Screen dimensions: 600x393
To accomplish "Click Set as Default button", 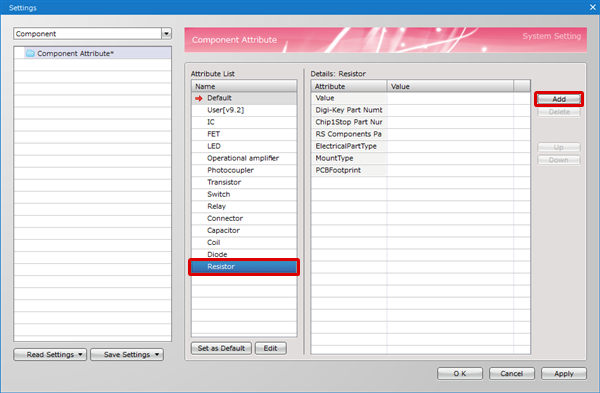I will pos(221,348).
